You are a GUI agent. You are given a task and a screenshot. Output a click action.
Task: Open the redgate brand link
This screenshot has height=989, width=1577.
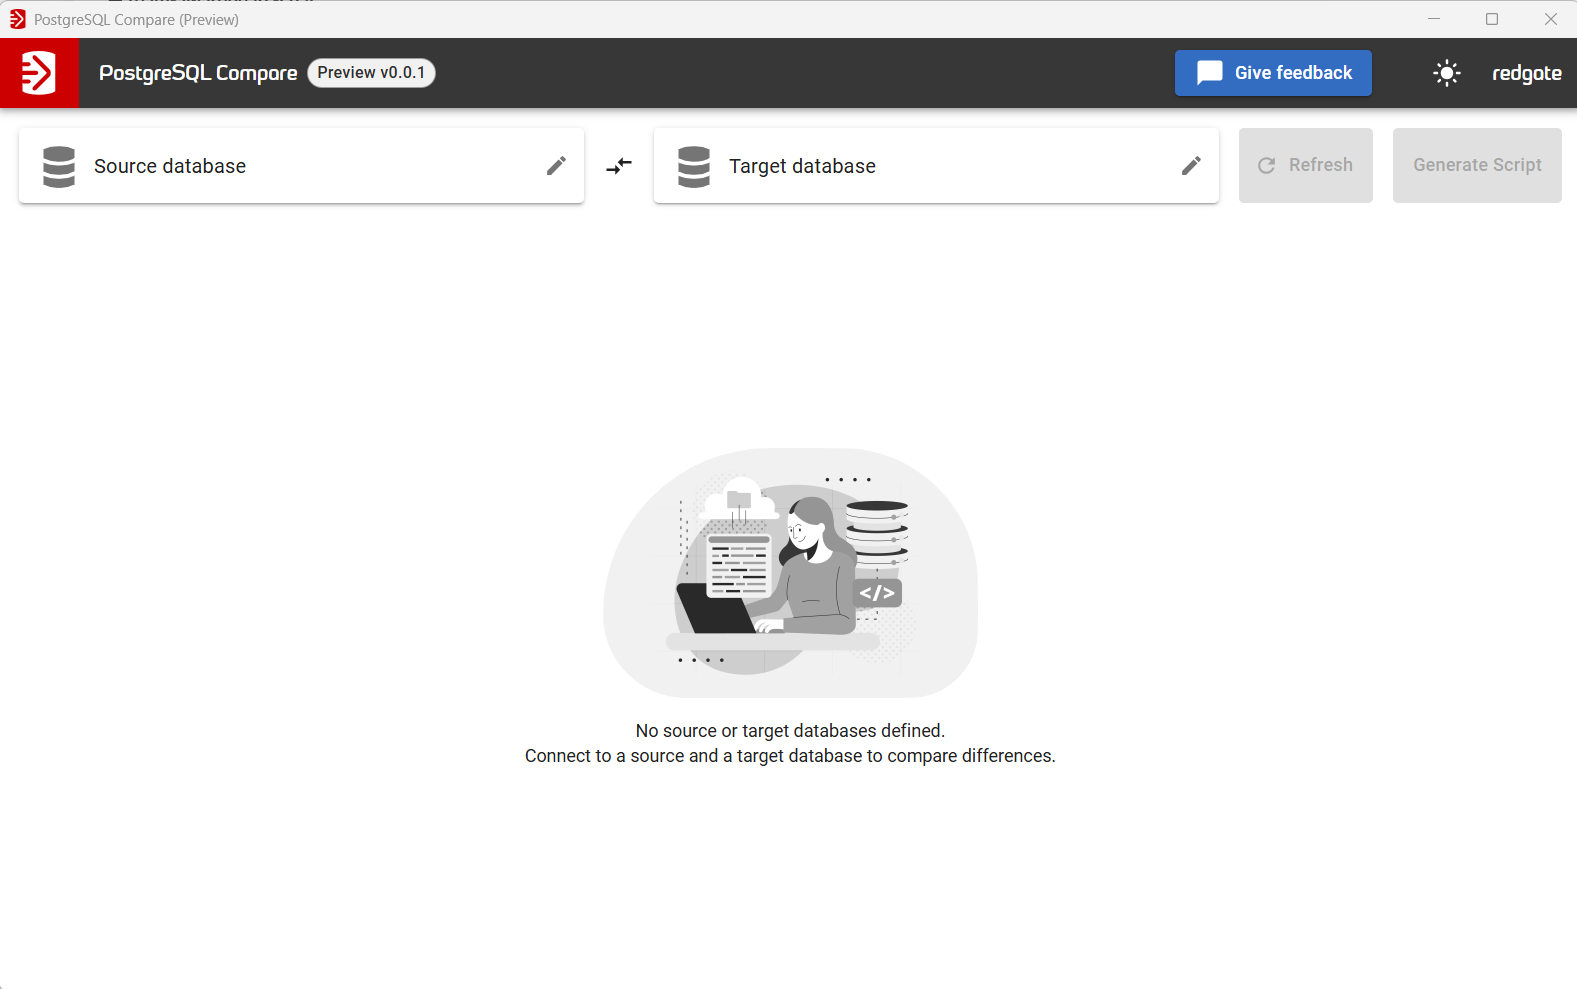coord(1526,73)
